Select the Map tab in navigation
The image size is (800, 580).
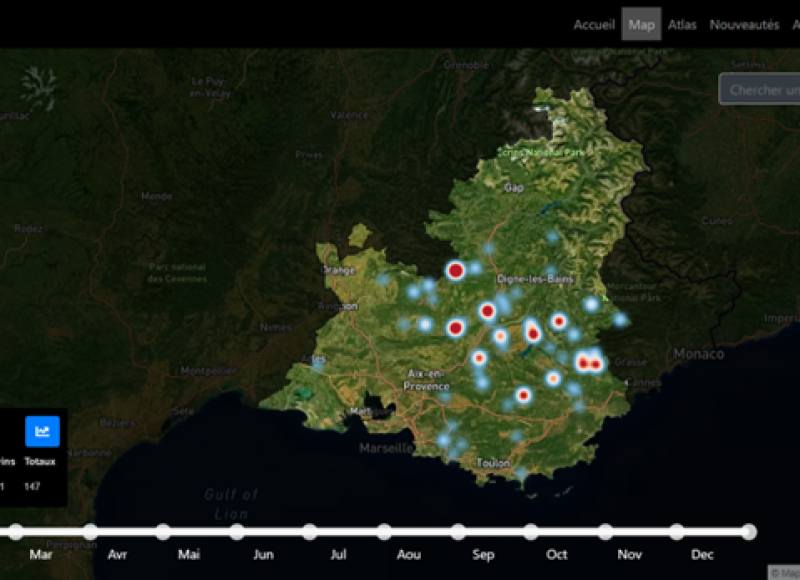(642, 25)
